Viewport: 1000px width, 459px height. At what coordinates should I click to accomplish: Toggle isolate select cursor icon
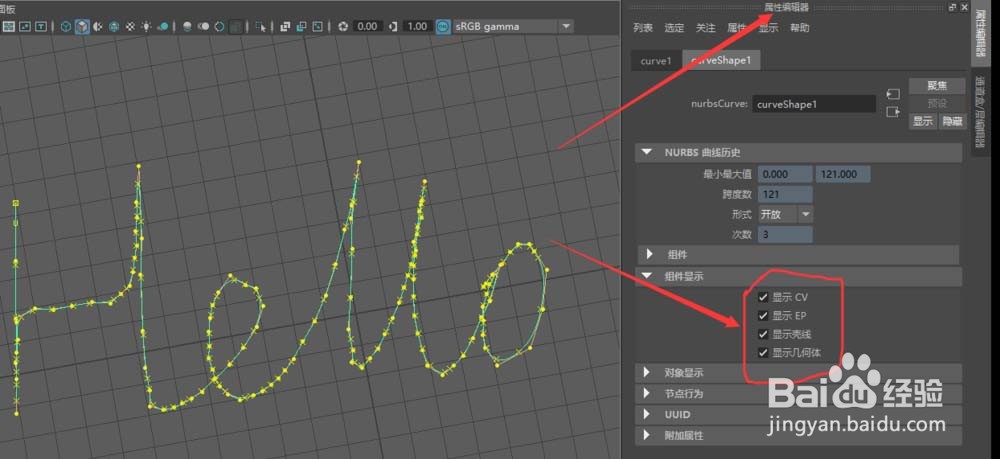click(x=260, y=27)
